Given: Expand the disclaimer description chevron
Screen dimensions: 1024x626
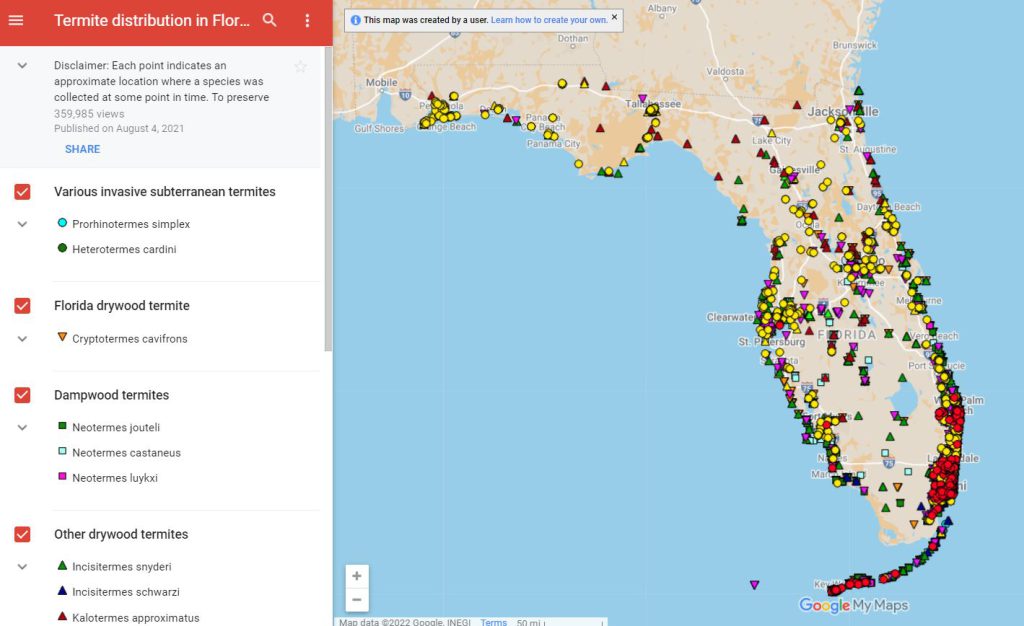Looking at the screenshot, I should (x=22, y=65).
